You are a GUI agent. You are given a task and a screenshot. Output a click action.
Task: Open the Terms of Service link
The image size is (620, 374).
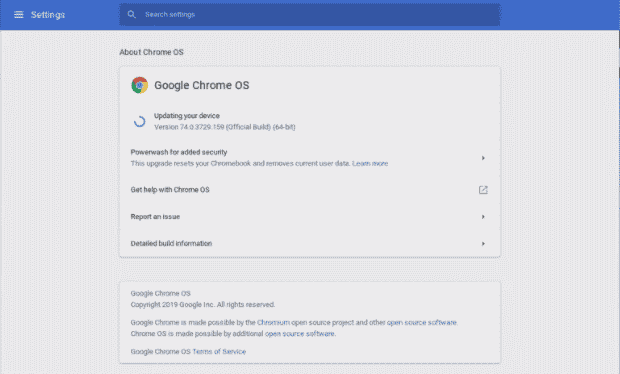click(x=219, y=351)
